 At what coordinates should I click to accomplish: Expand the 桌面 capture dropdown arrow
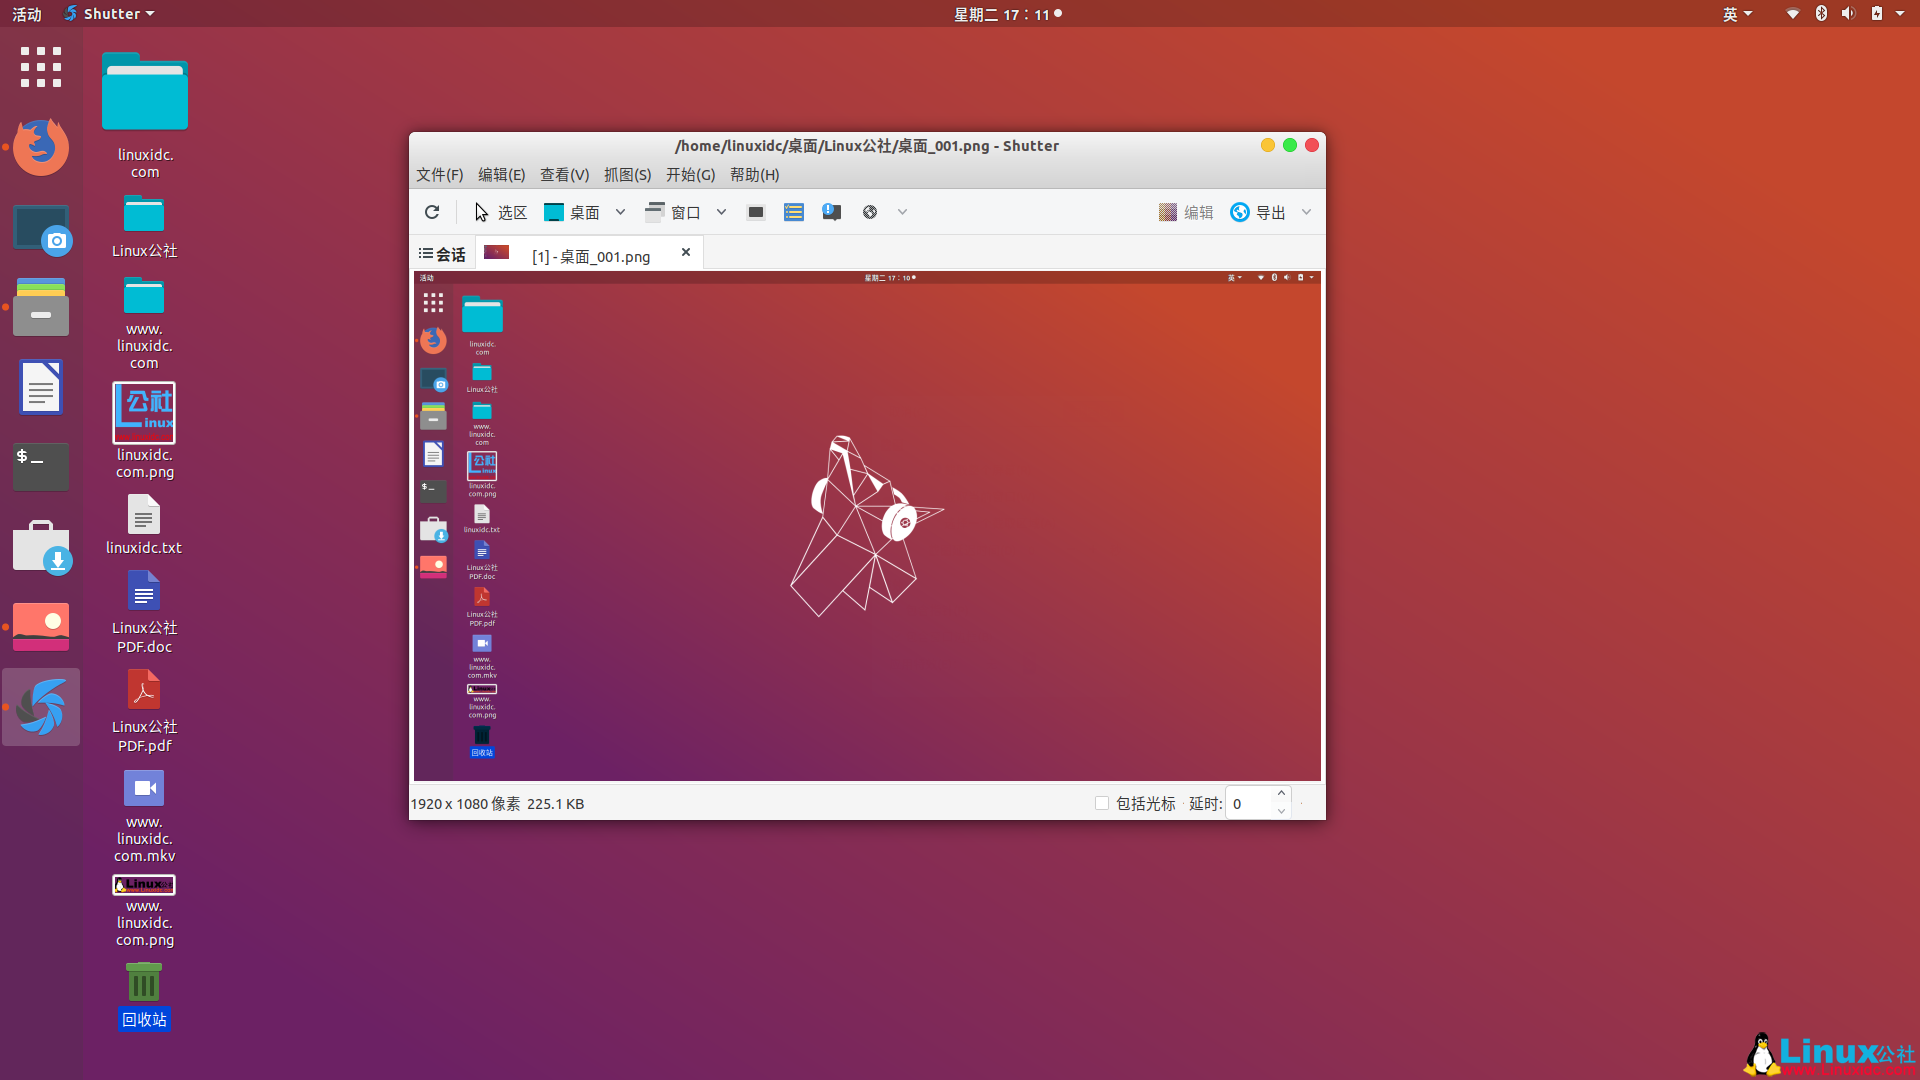(620, 212)
